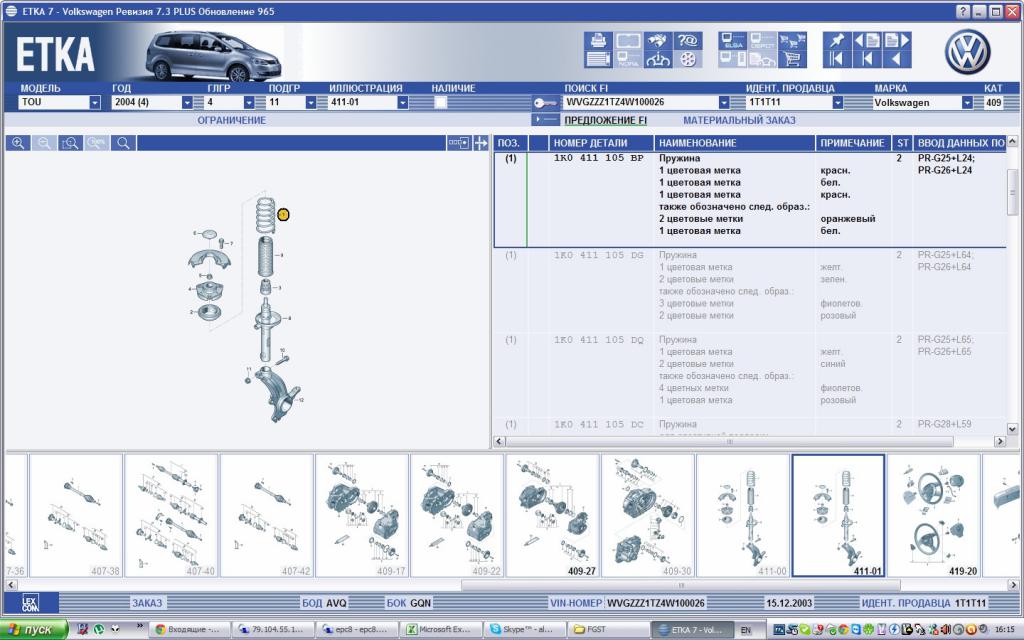The height and width of the screenshot is (640, 1024).
Task: Click callout number 1 on the spring
Action: [x=283, y=214]
